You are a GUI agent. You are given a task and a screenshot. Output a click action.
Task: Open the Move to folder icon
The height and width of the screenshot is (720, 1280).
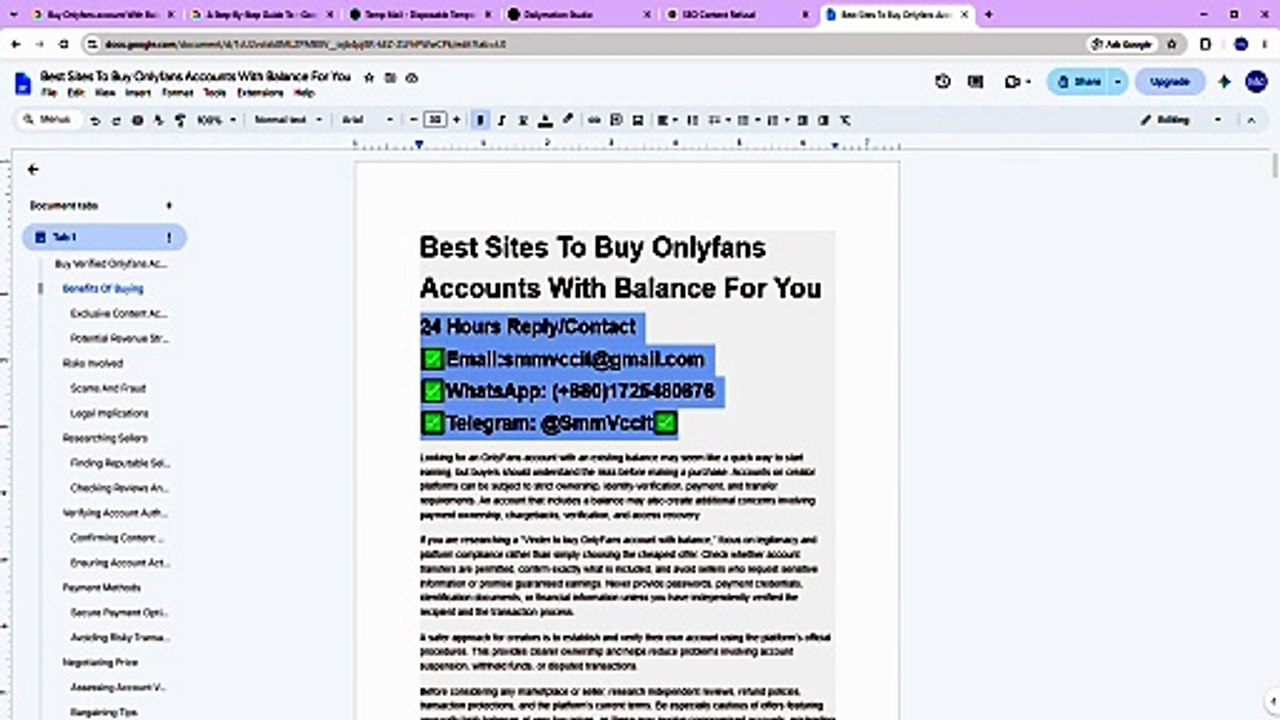[391, 77]
